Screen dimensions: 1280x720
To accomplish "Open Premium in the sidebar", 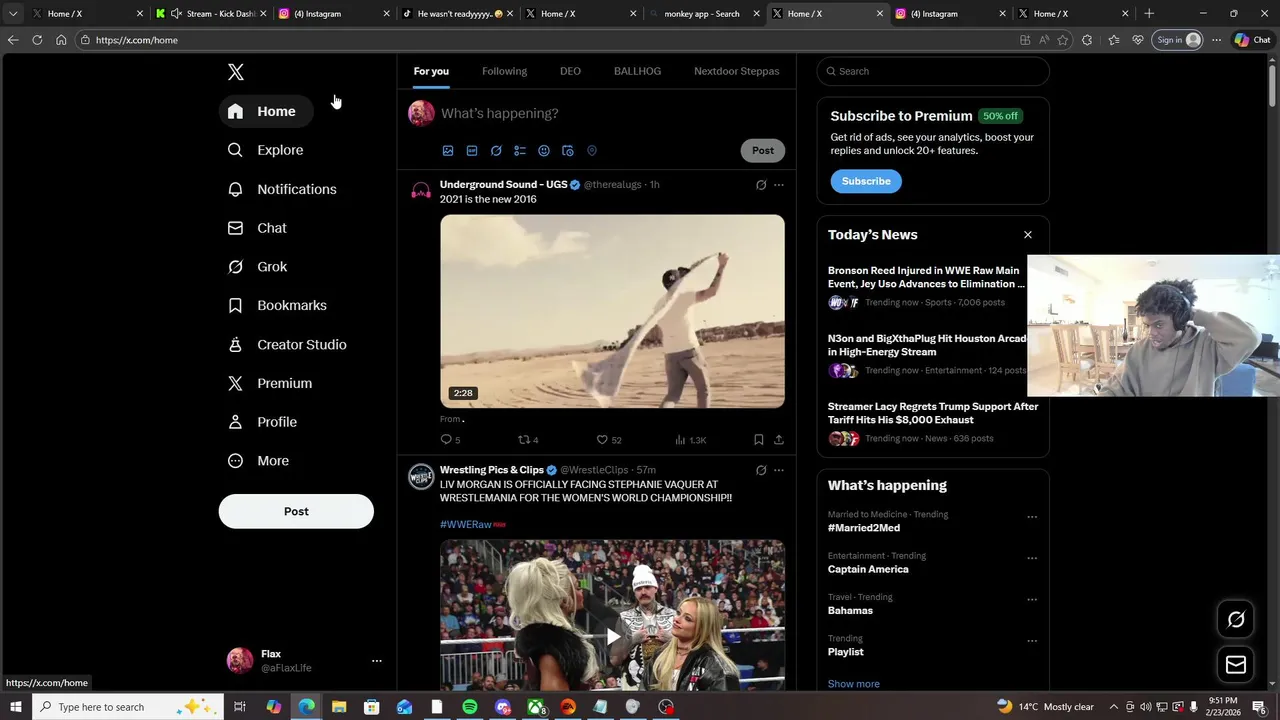I will coord(271,383).
